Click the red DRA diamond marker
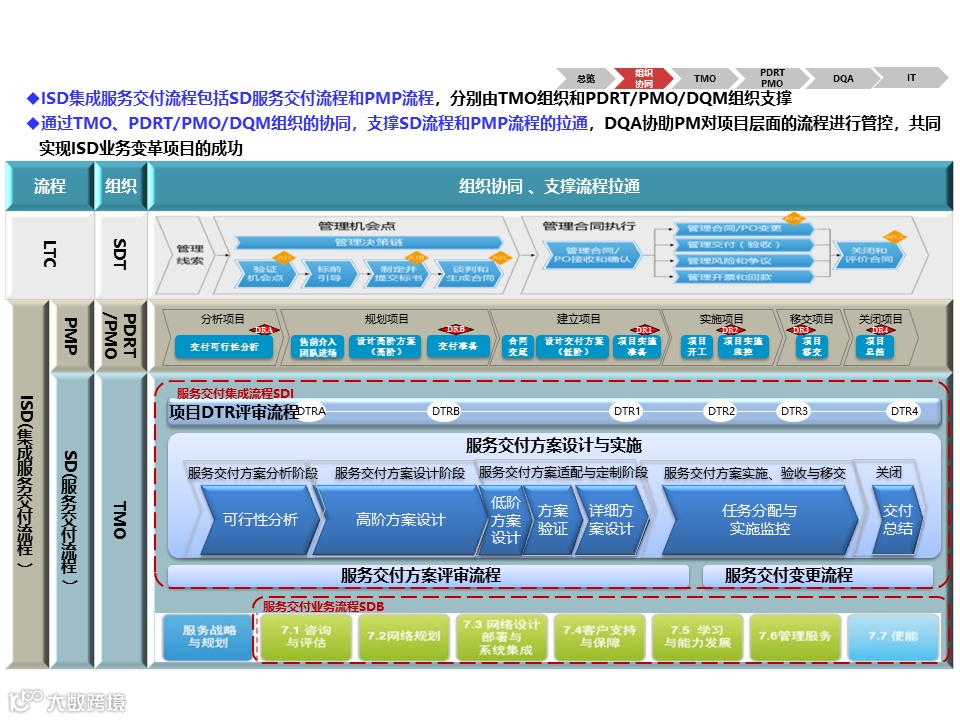This screenshot has height=720, width=960. [x=264, y=330]
